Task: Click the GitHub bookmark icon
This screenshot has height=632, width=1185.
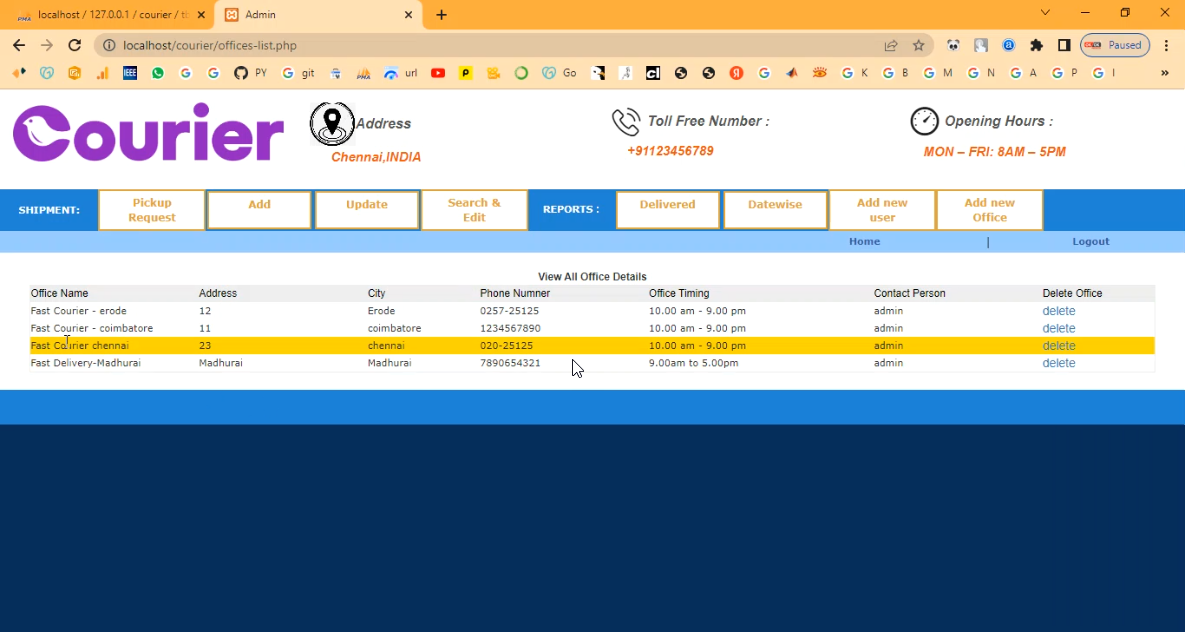Action: tap(240, 73)
